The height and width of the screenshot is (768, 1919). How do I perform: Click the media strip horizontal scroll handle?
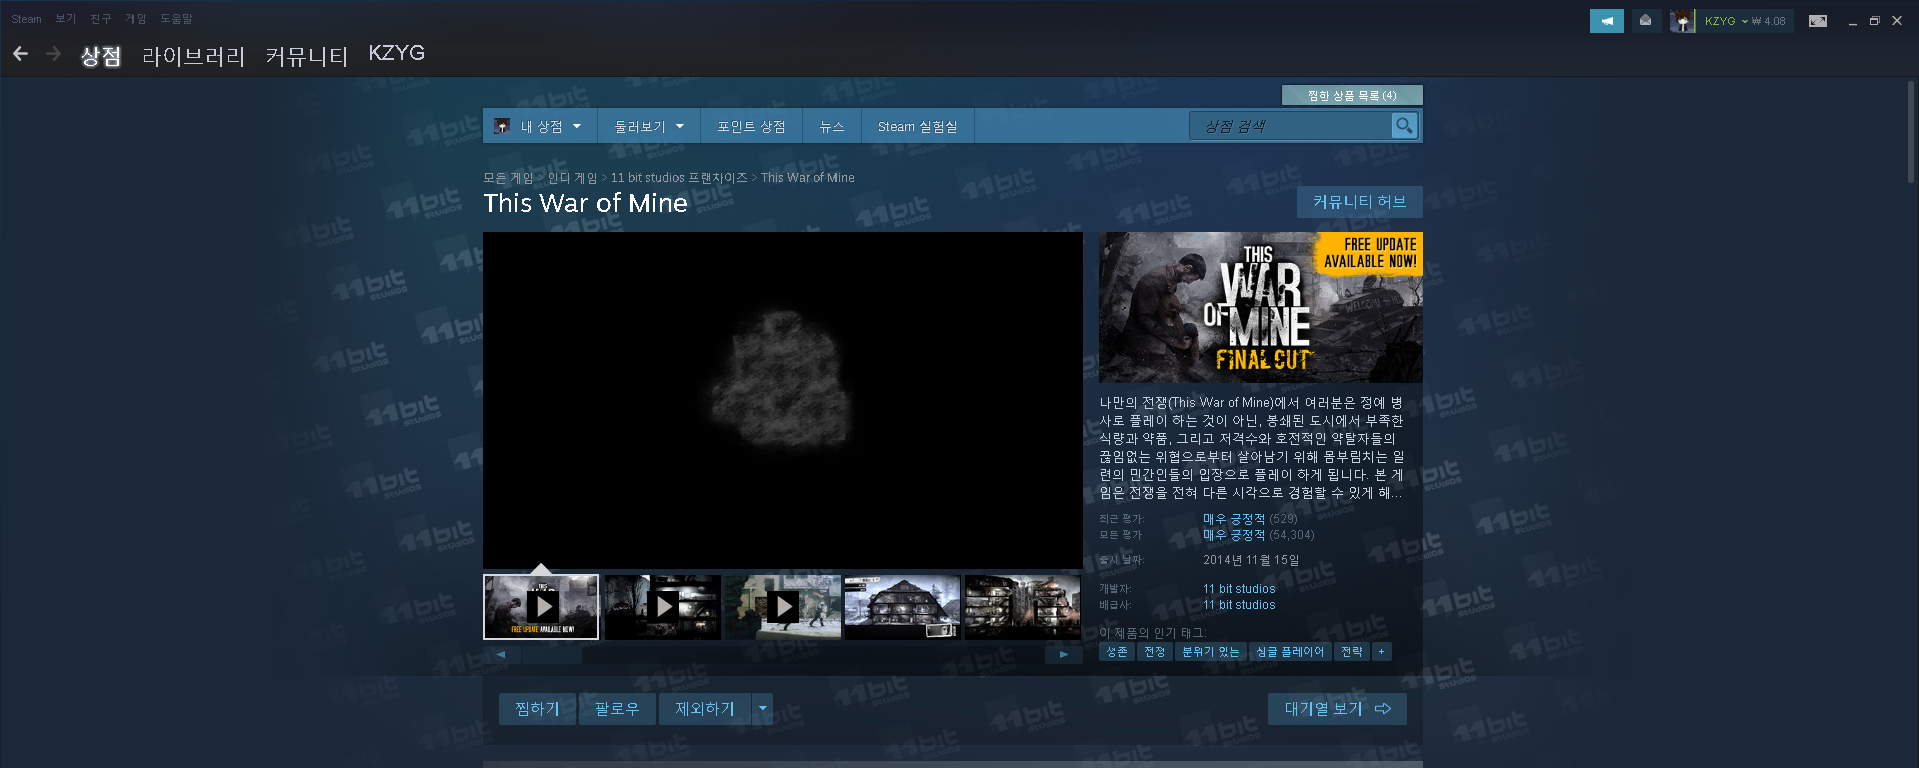tap(551, 655)
